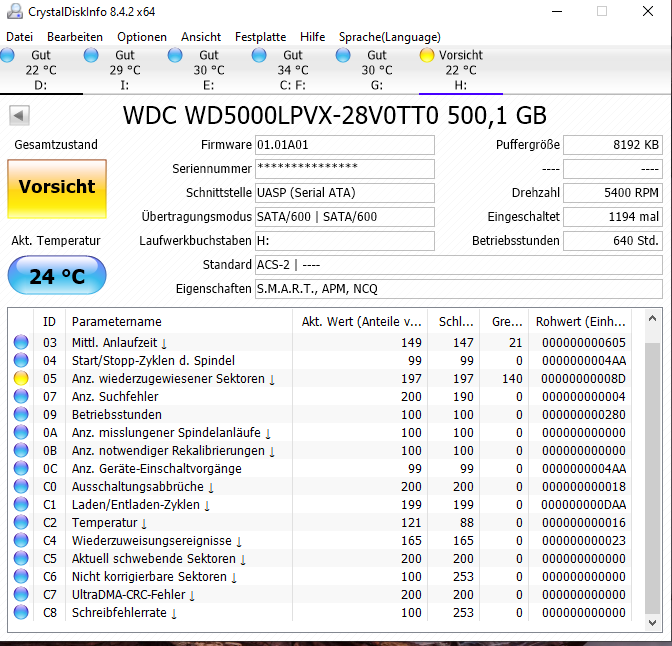Image resolution: width=672 pixels, height=646 pixels.
Task: Click the Rohwert column header
Action: pos(580,321)
